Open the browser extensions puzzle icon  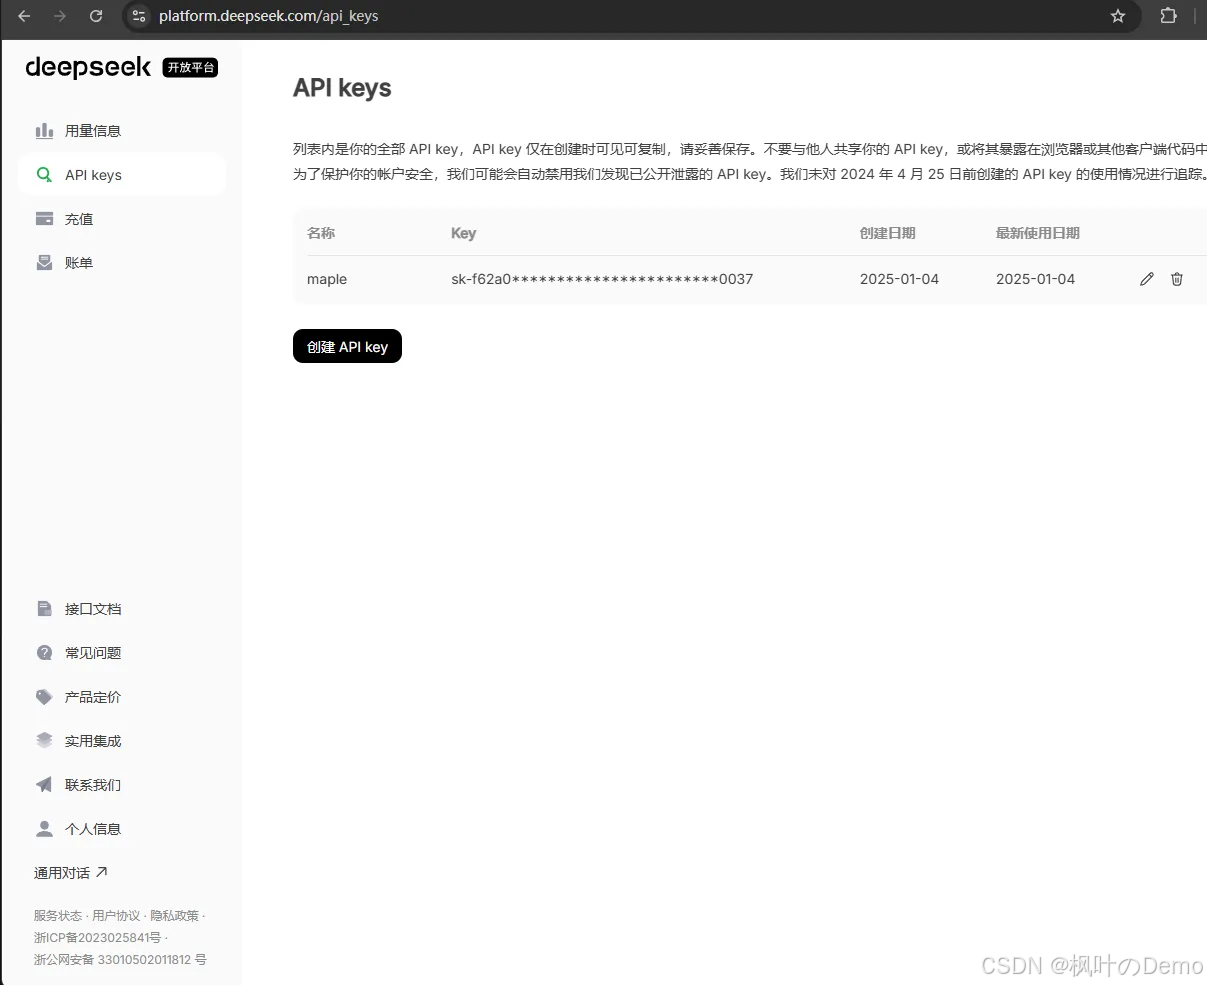(x=1168, y=16)
